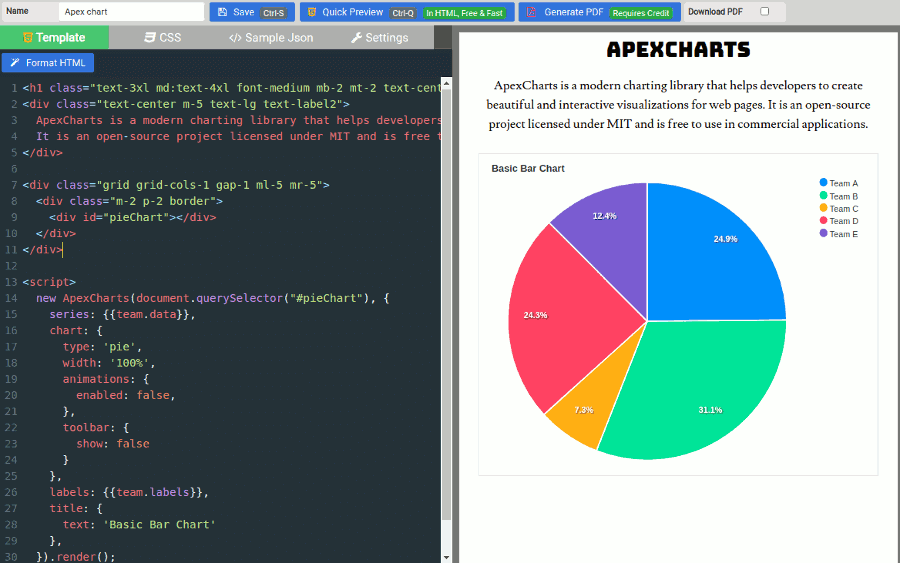Click code line 20 'enabled: false'

click(126, 395)
